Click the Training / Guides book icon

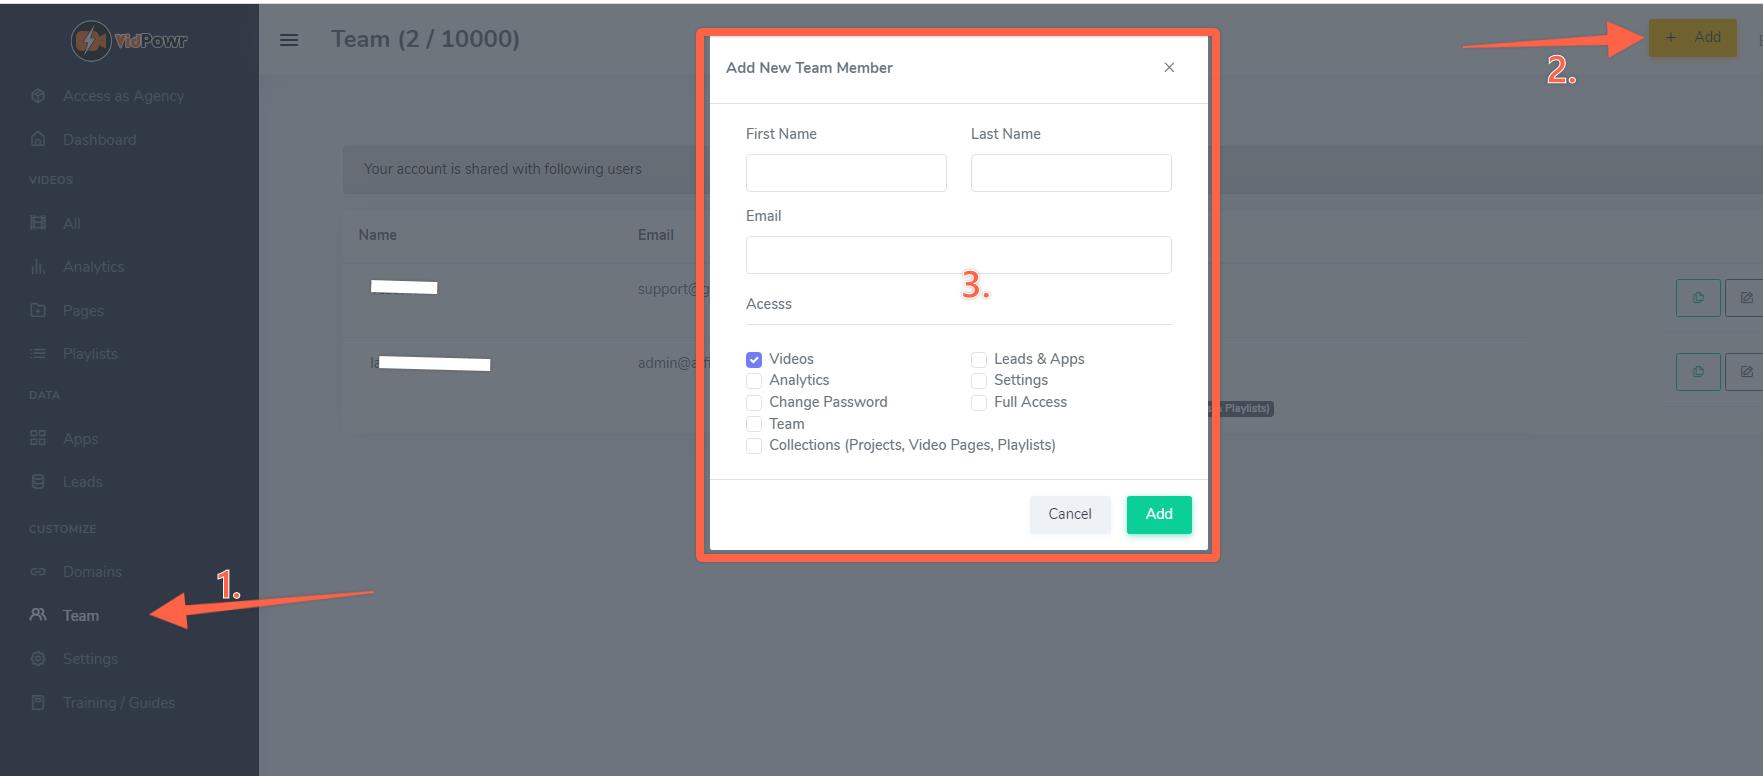tap(38, 702)
